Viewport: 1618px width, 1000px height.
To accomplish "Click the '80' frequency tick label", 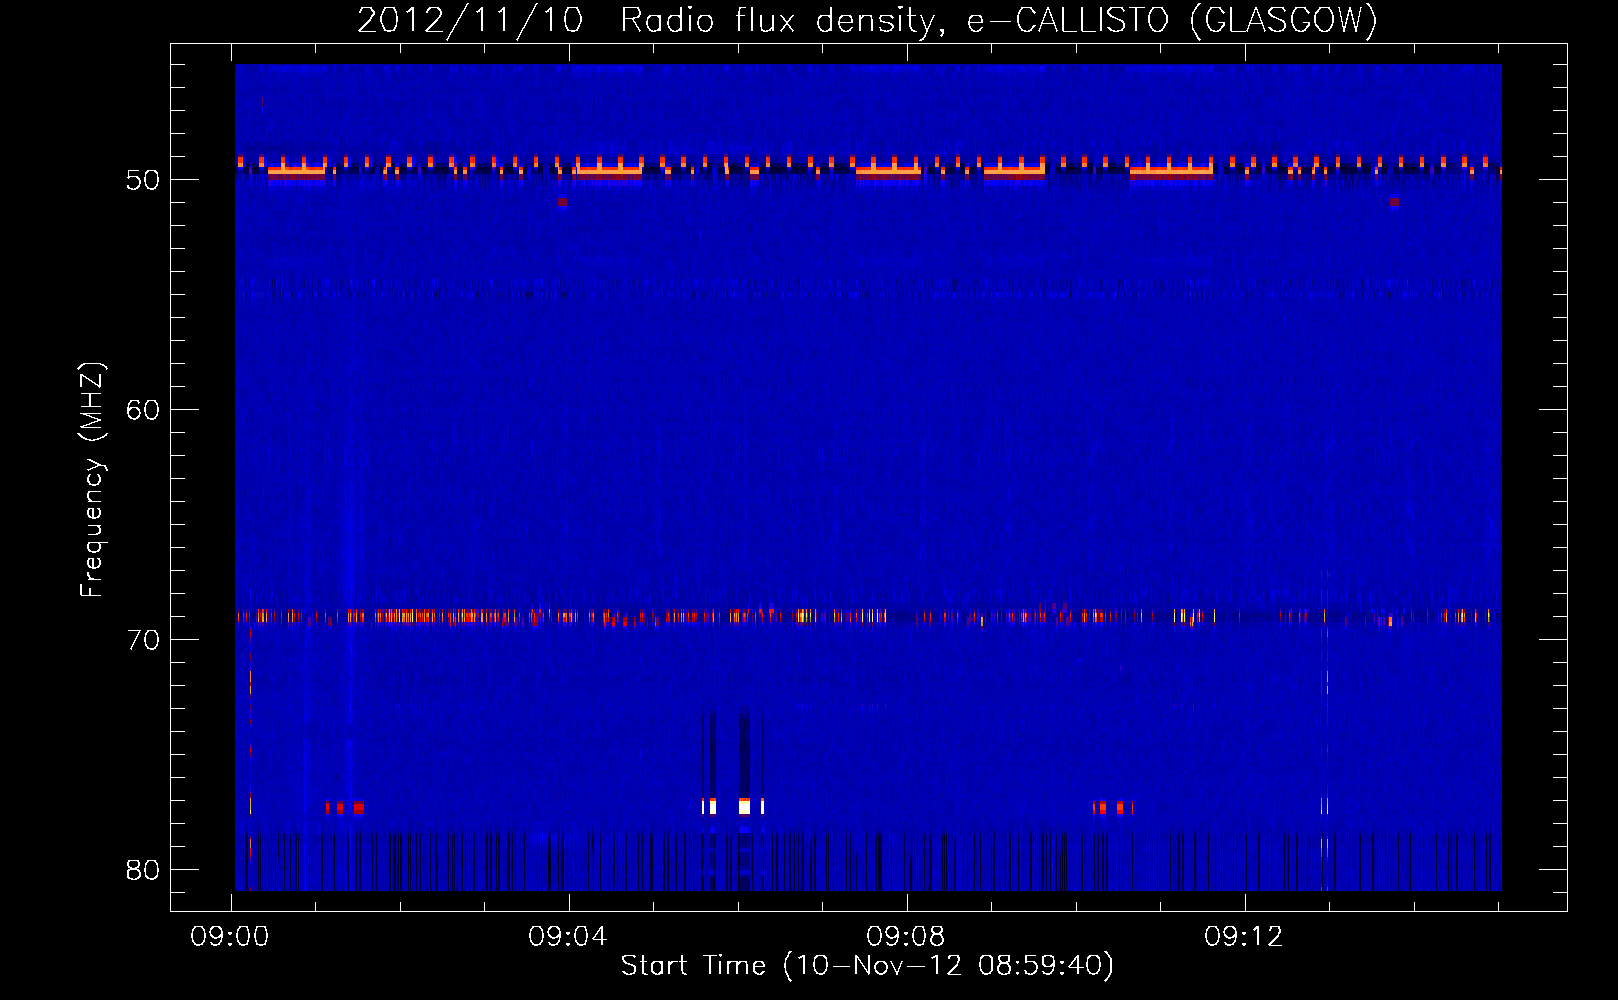I will click(143, 870).
